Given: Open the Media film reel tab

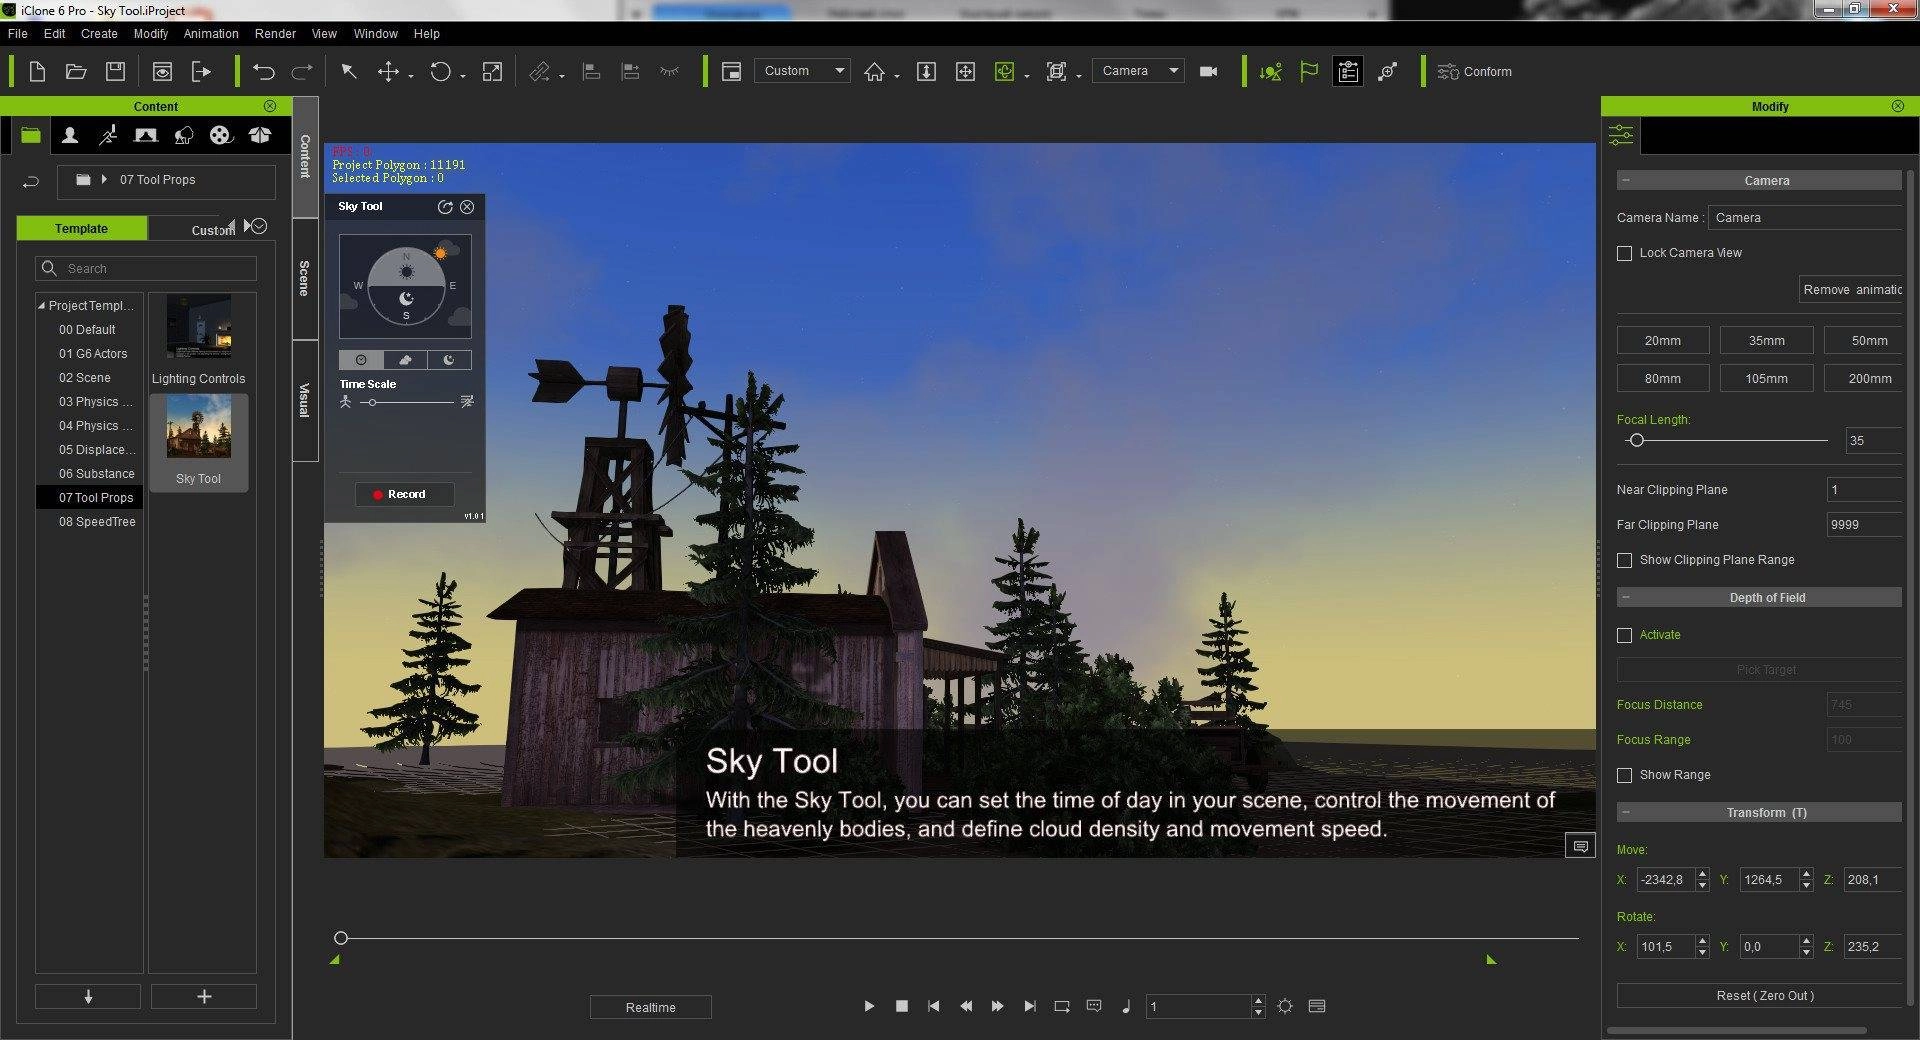Looking at the screenshot, I should click(x=221, y=135).
